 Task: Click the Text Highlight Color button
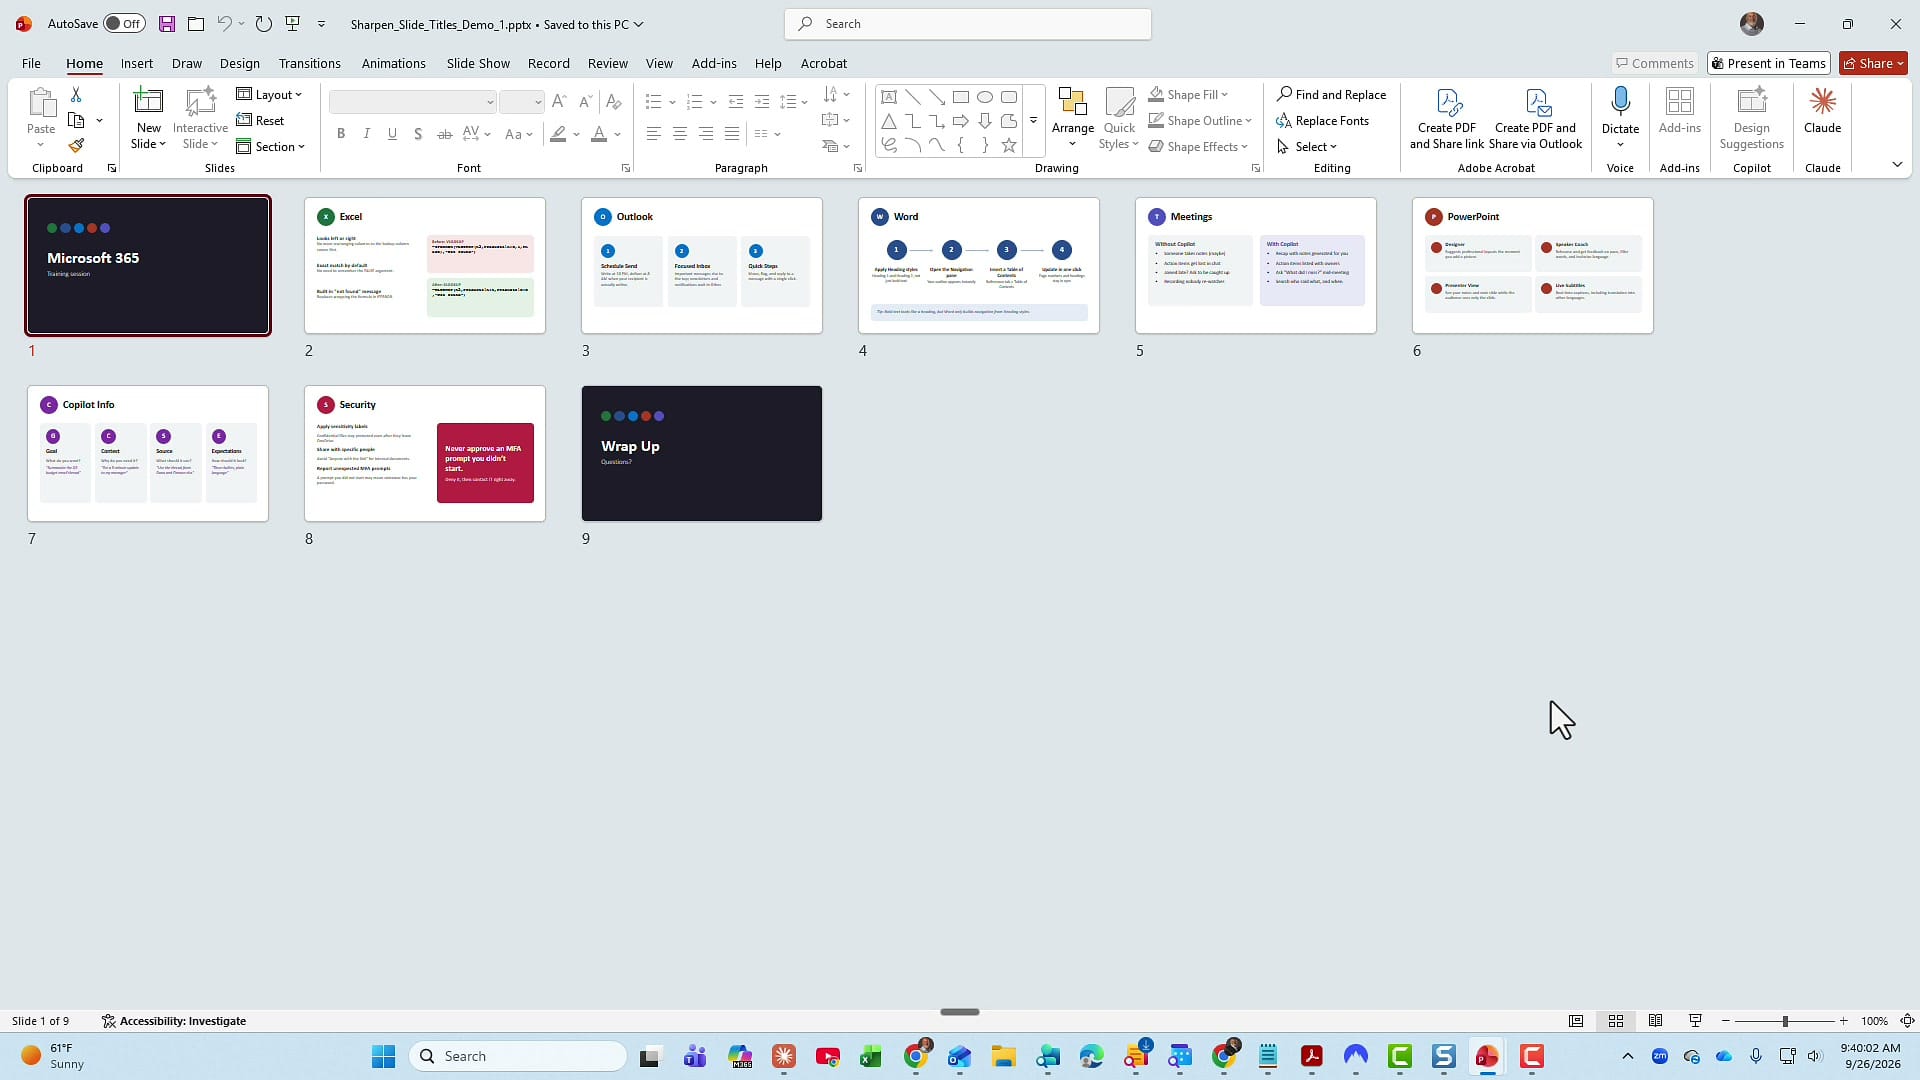558,134
